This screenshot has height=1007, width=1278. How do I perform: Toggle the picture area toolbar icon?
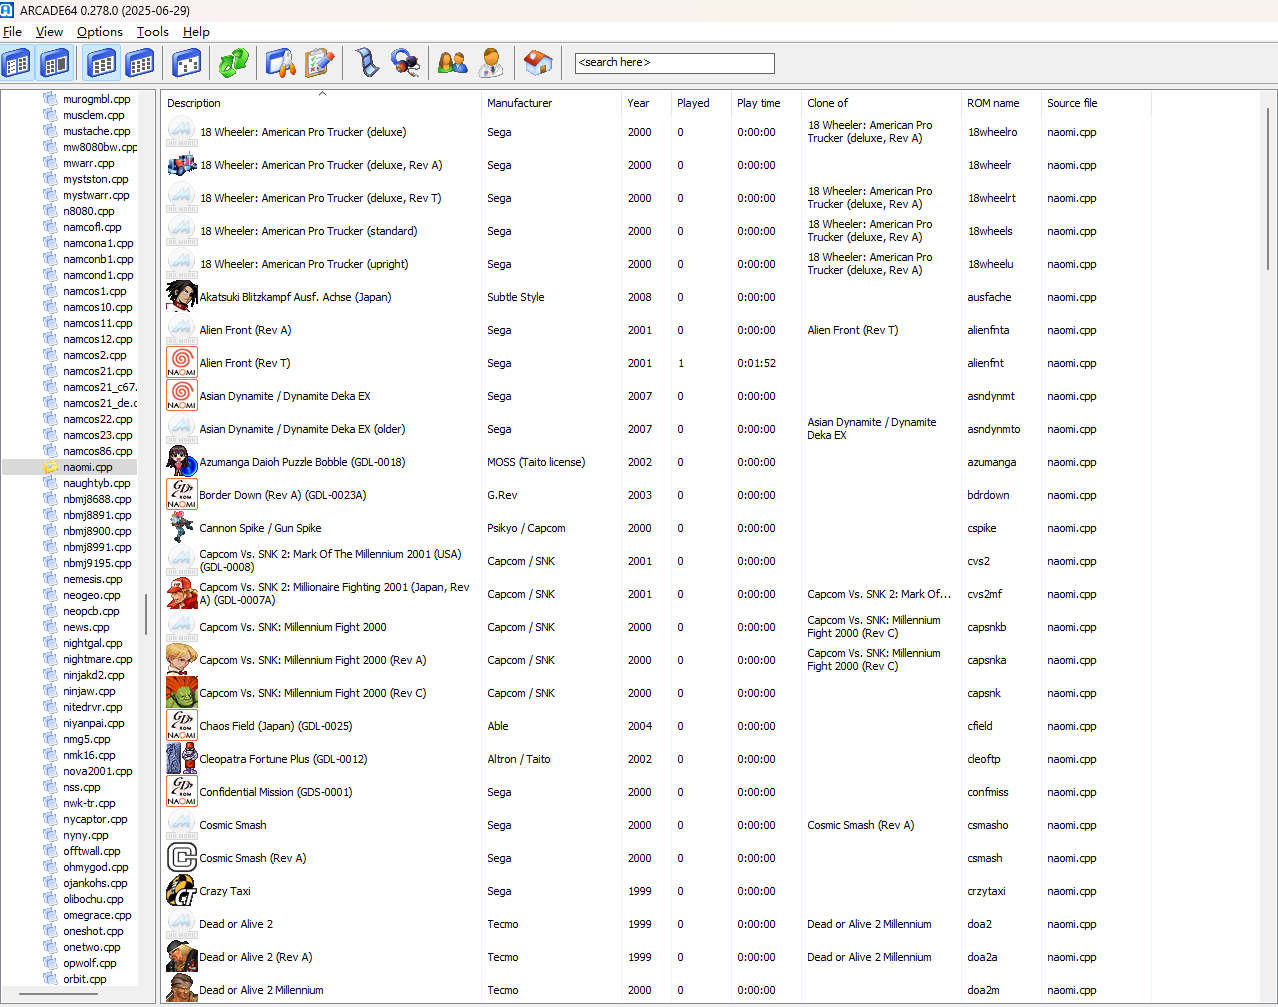pos(55,63)
